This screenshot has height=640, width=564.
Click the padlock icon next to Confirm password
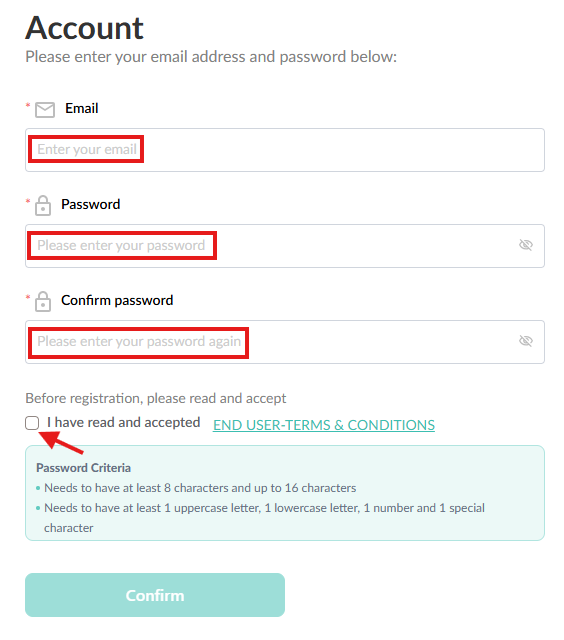[43, 302]
